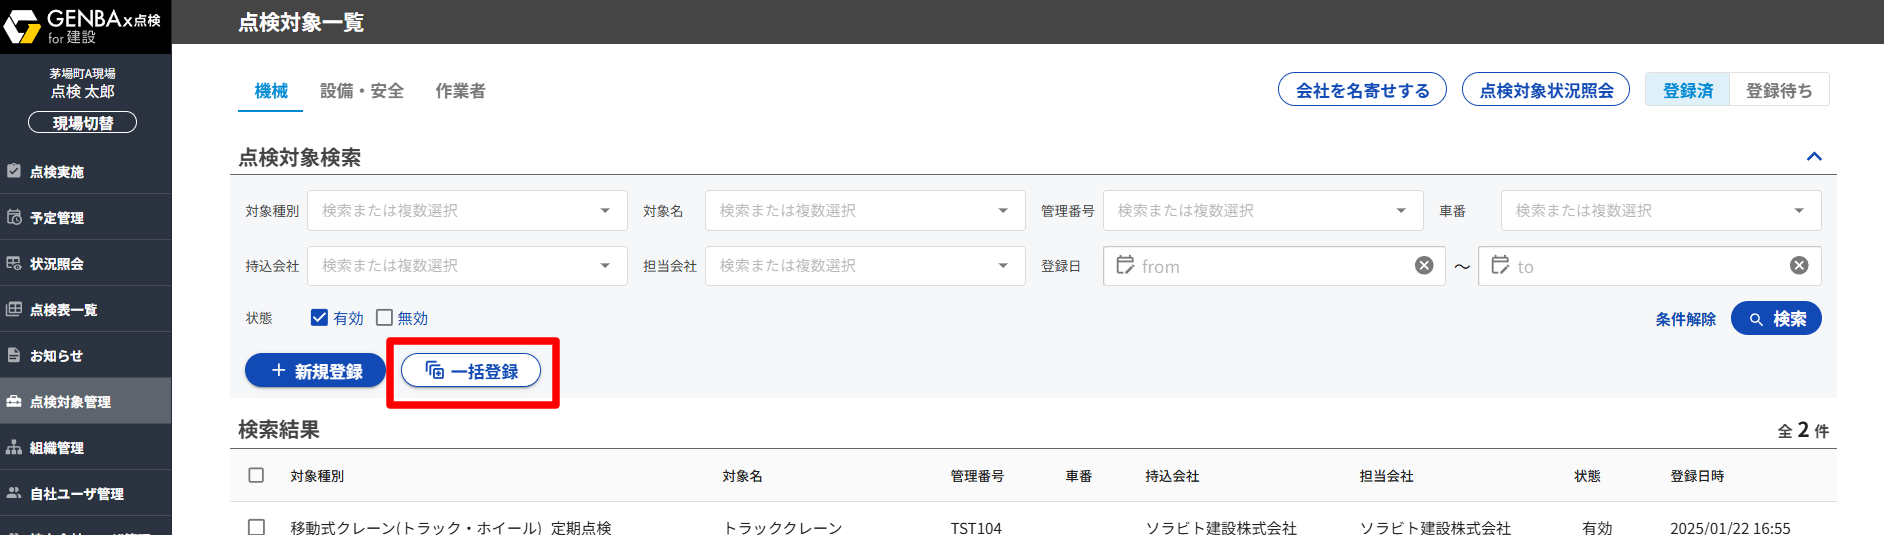Clear the 登録日 to date field
Image resolution: width=1884 pixels, height=535 pixels.
pos(1799,265)
